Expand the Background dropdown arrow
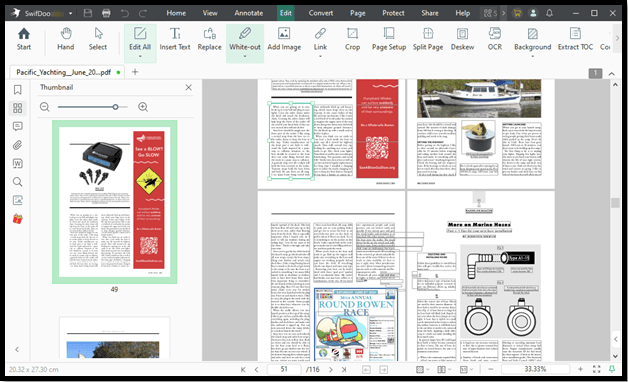Viewport: 628px width, 382px height. point(533,56)
